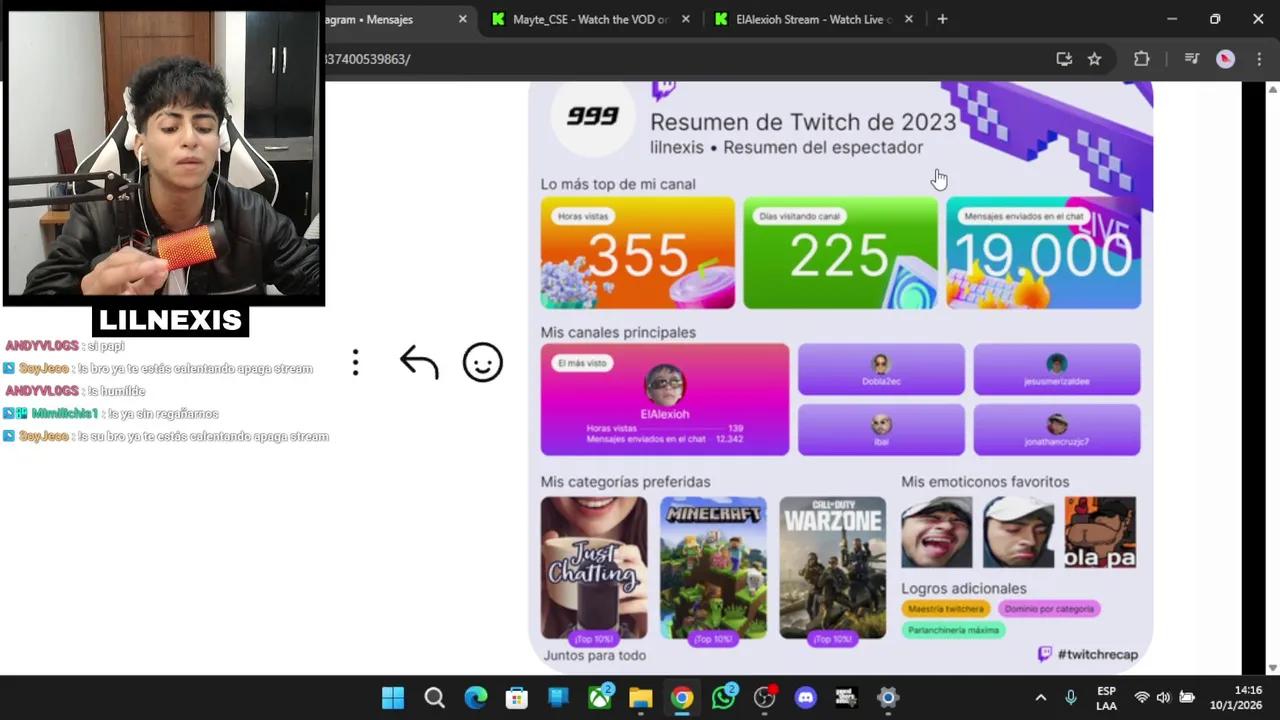Close the Instagram • Mensajes tab
Image resolution: width=1280 pixels, height=720 pixels.
[462, 19]
